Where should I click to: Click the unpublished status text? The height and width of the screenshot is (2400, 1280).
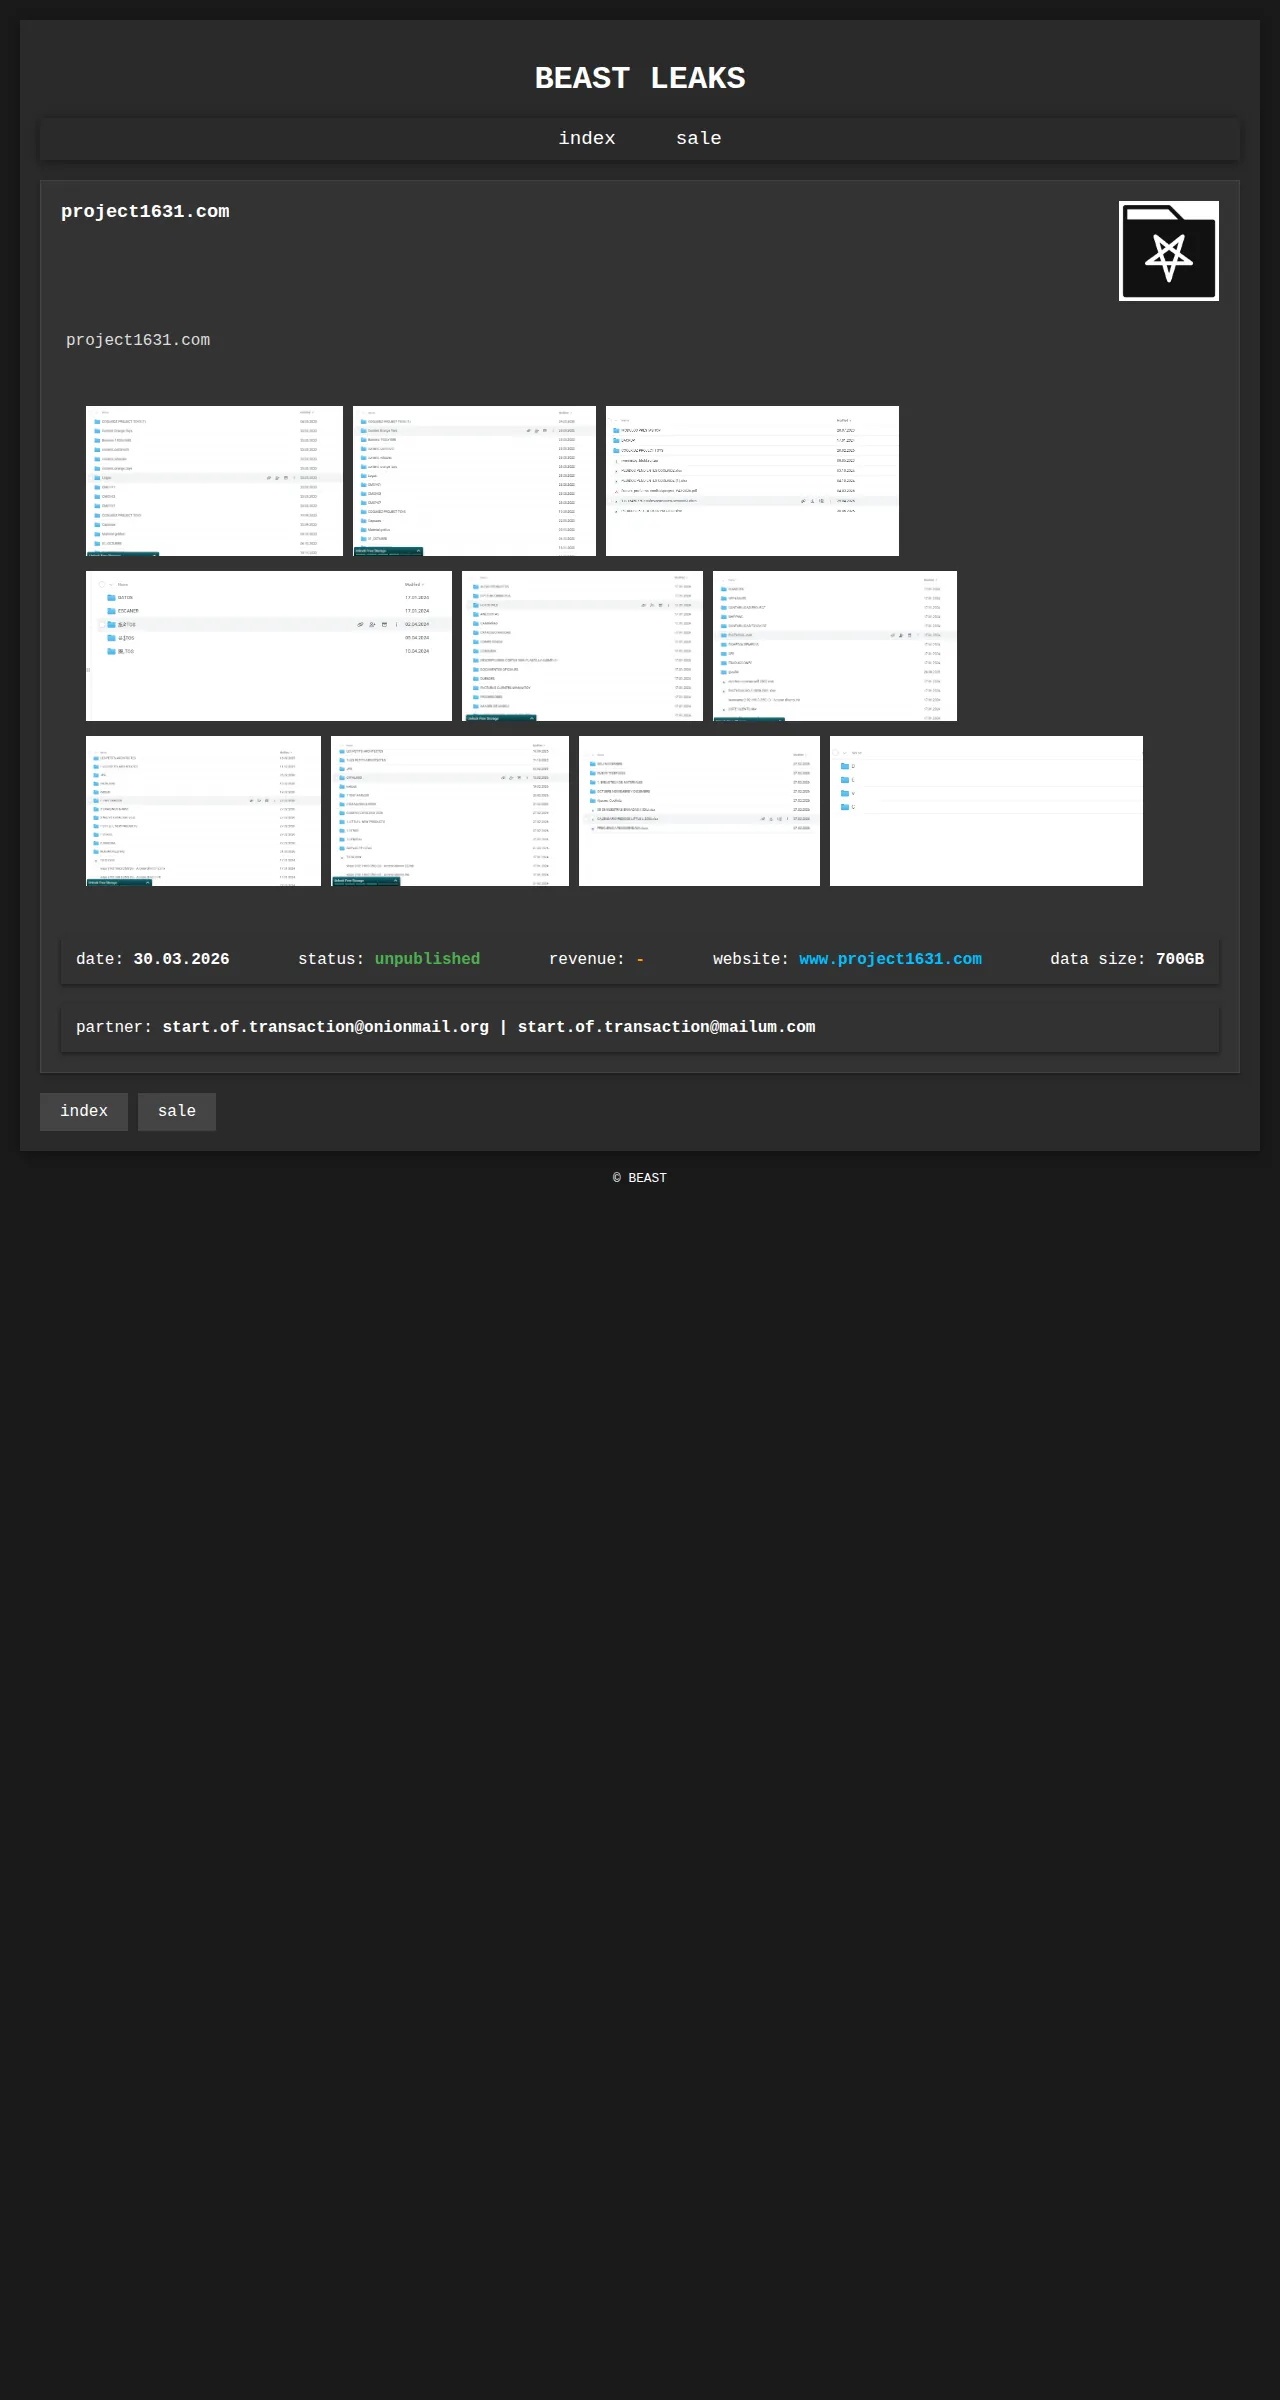pyautogui.click(x=427, y=959)
